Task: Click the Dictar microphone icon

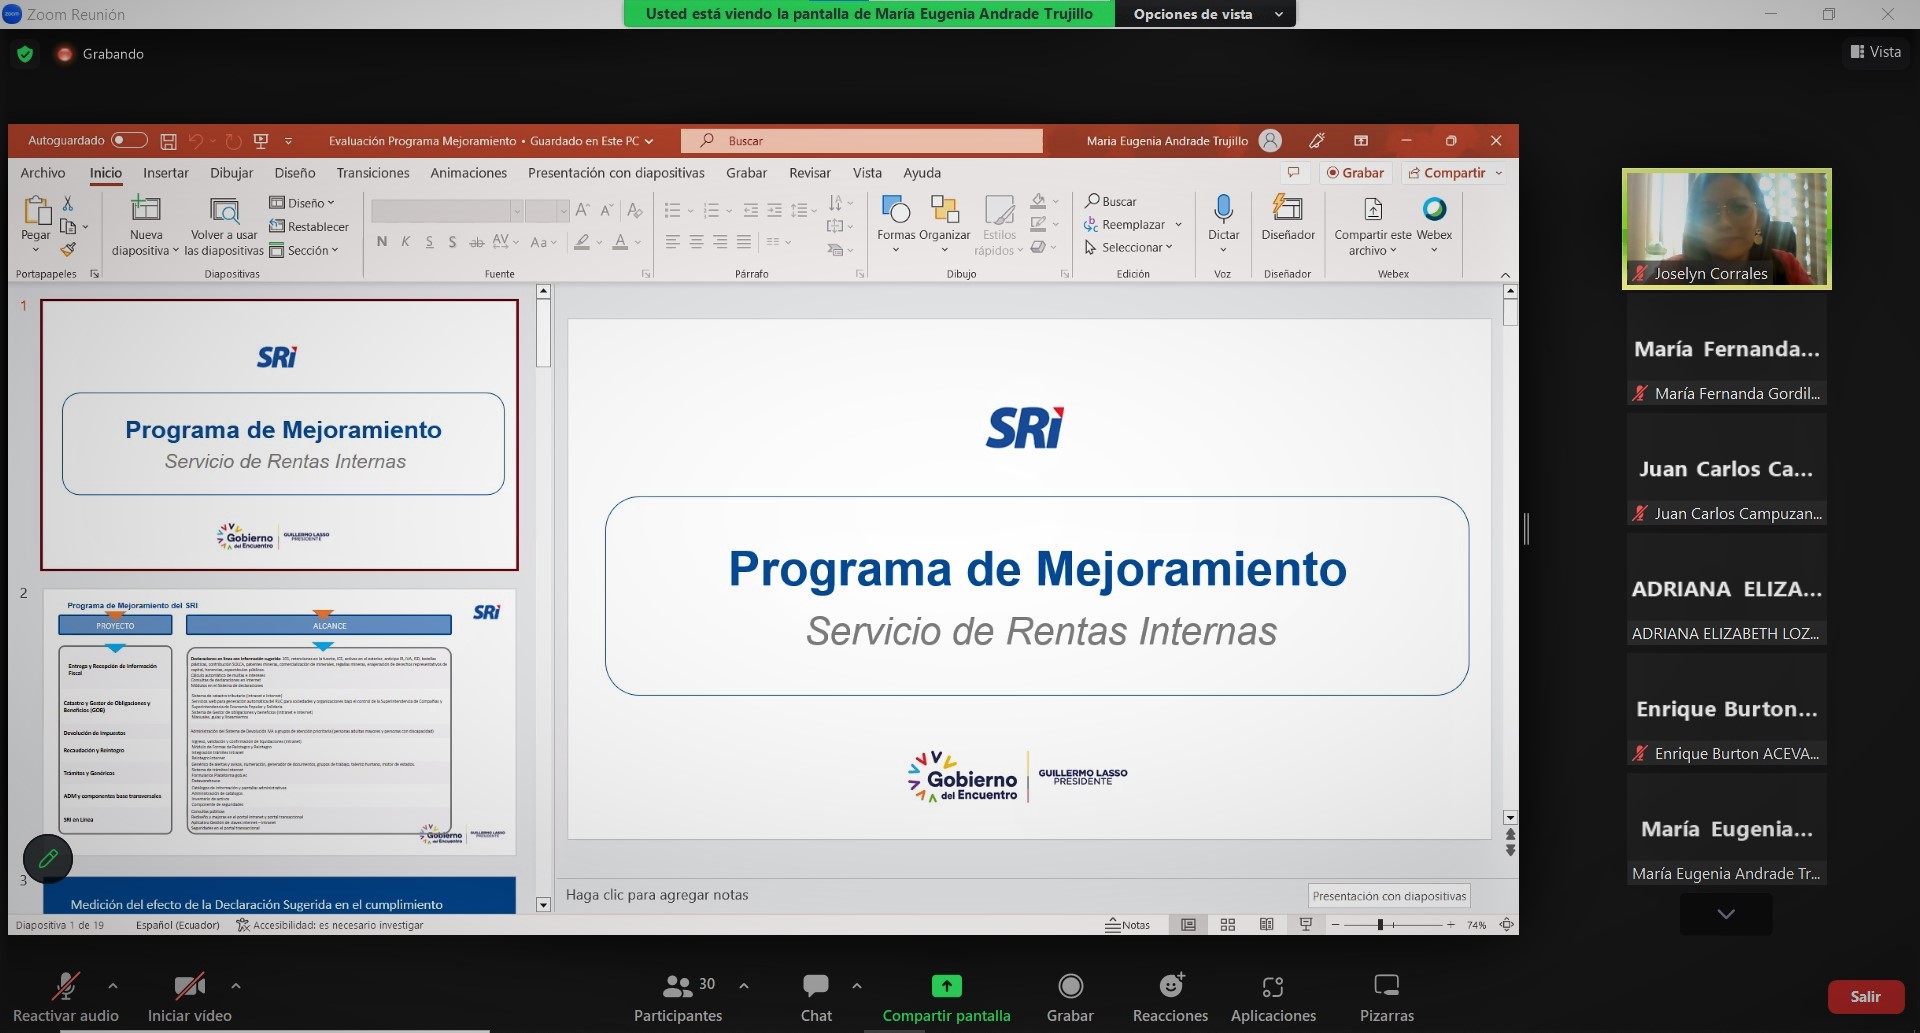Action: (1223, 210)
